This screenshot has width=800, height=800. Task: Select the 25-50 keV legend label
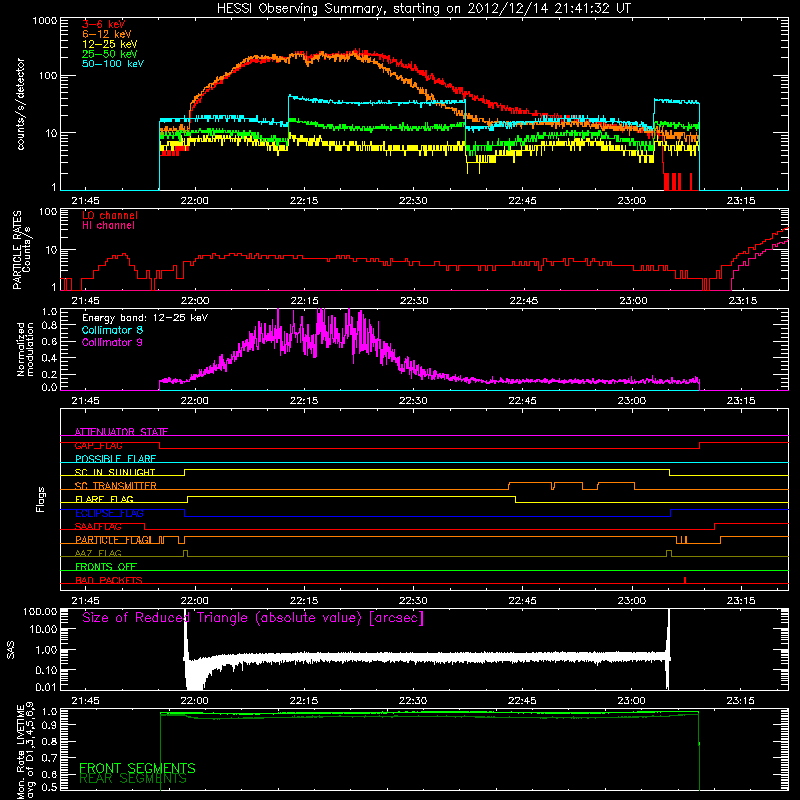(x=110, y=54)
